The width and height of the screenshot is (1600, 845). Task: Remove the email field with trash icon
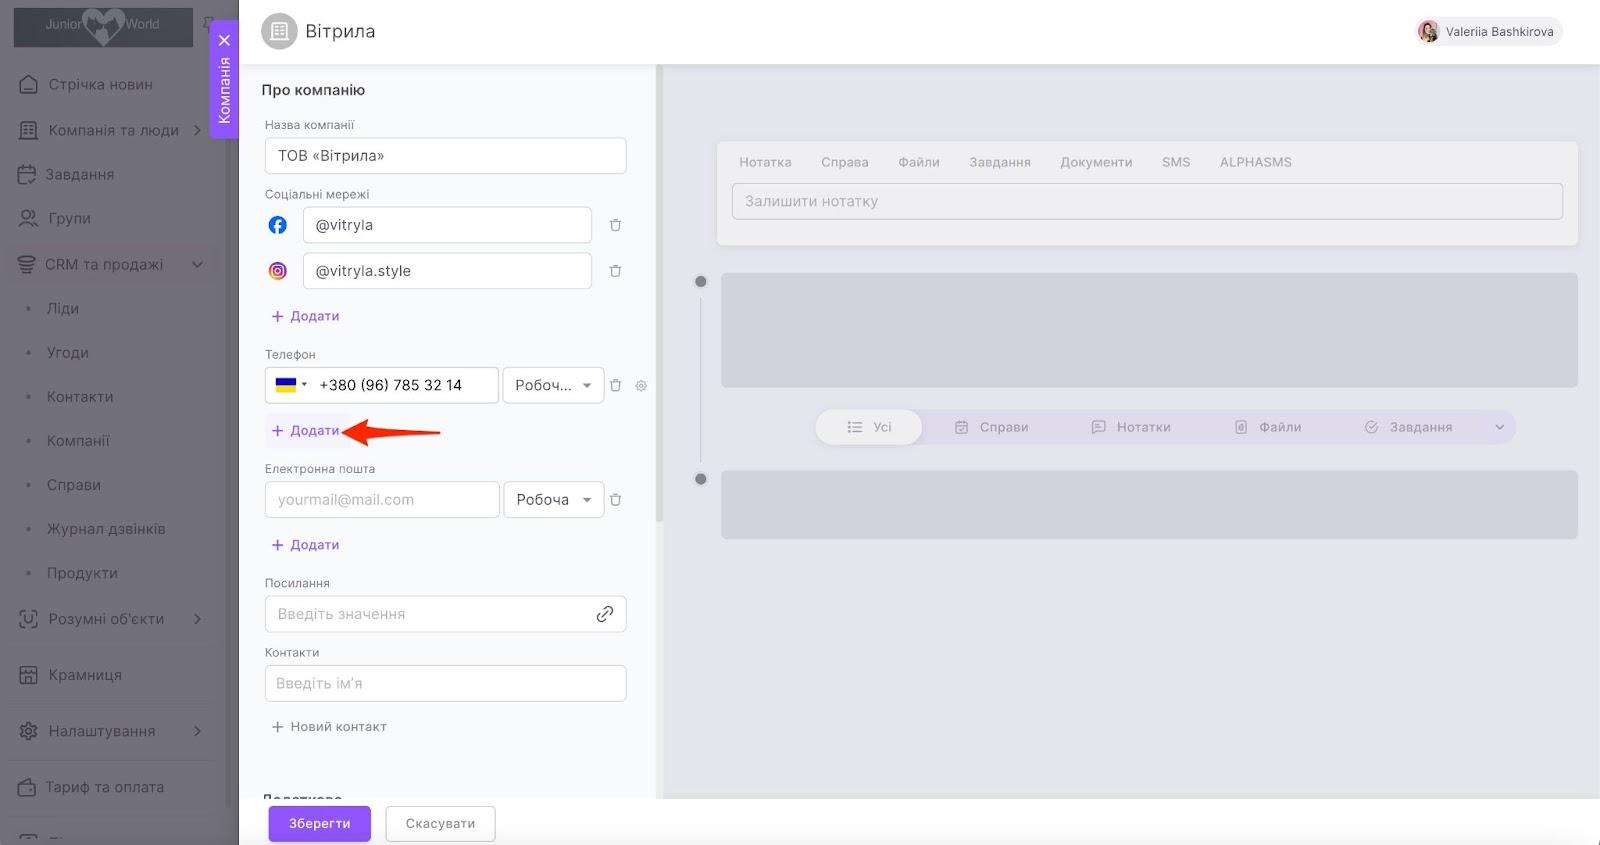pyautogui.click(x=615, y=500)
